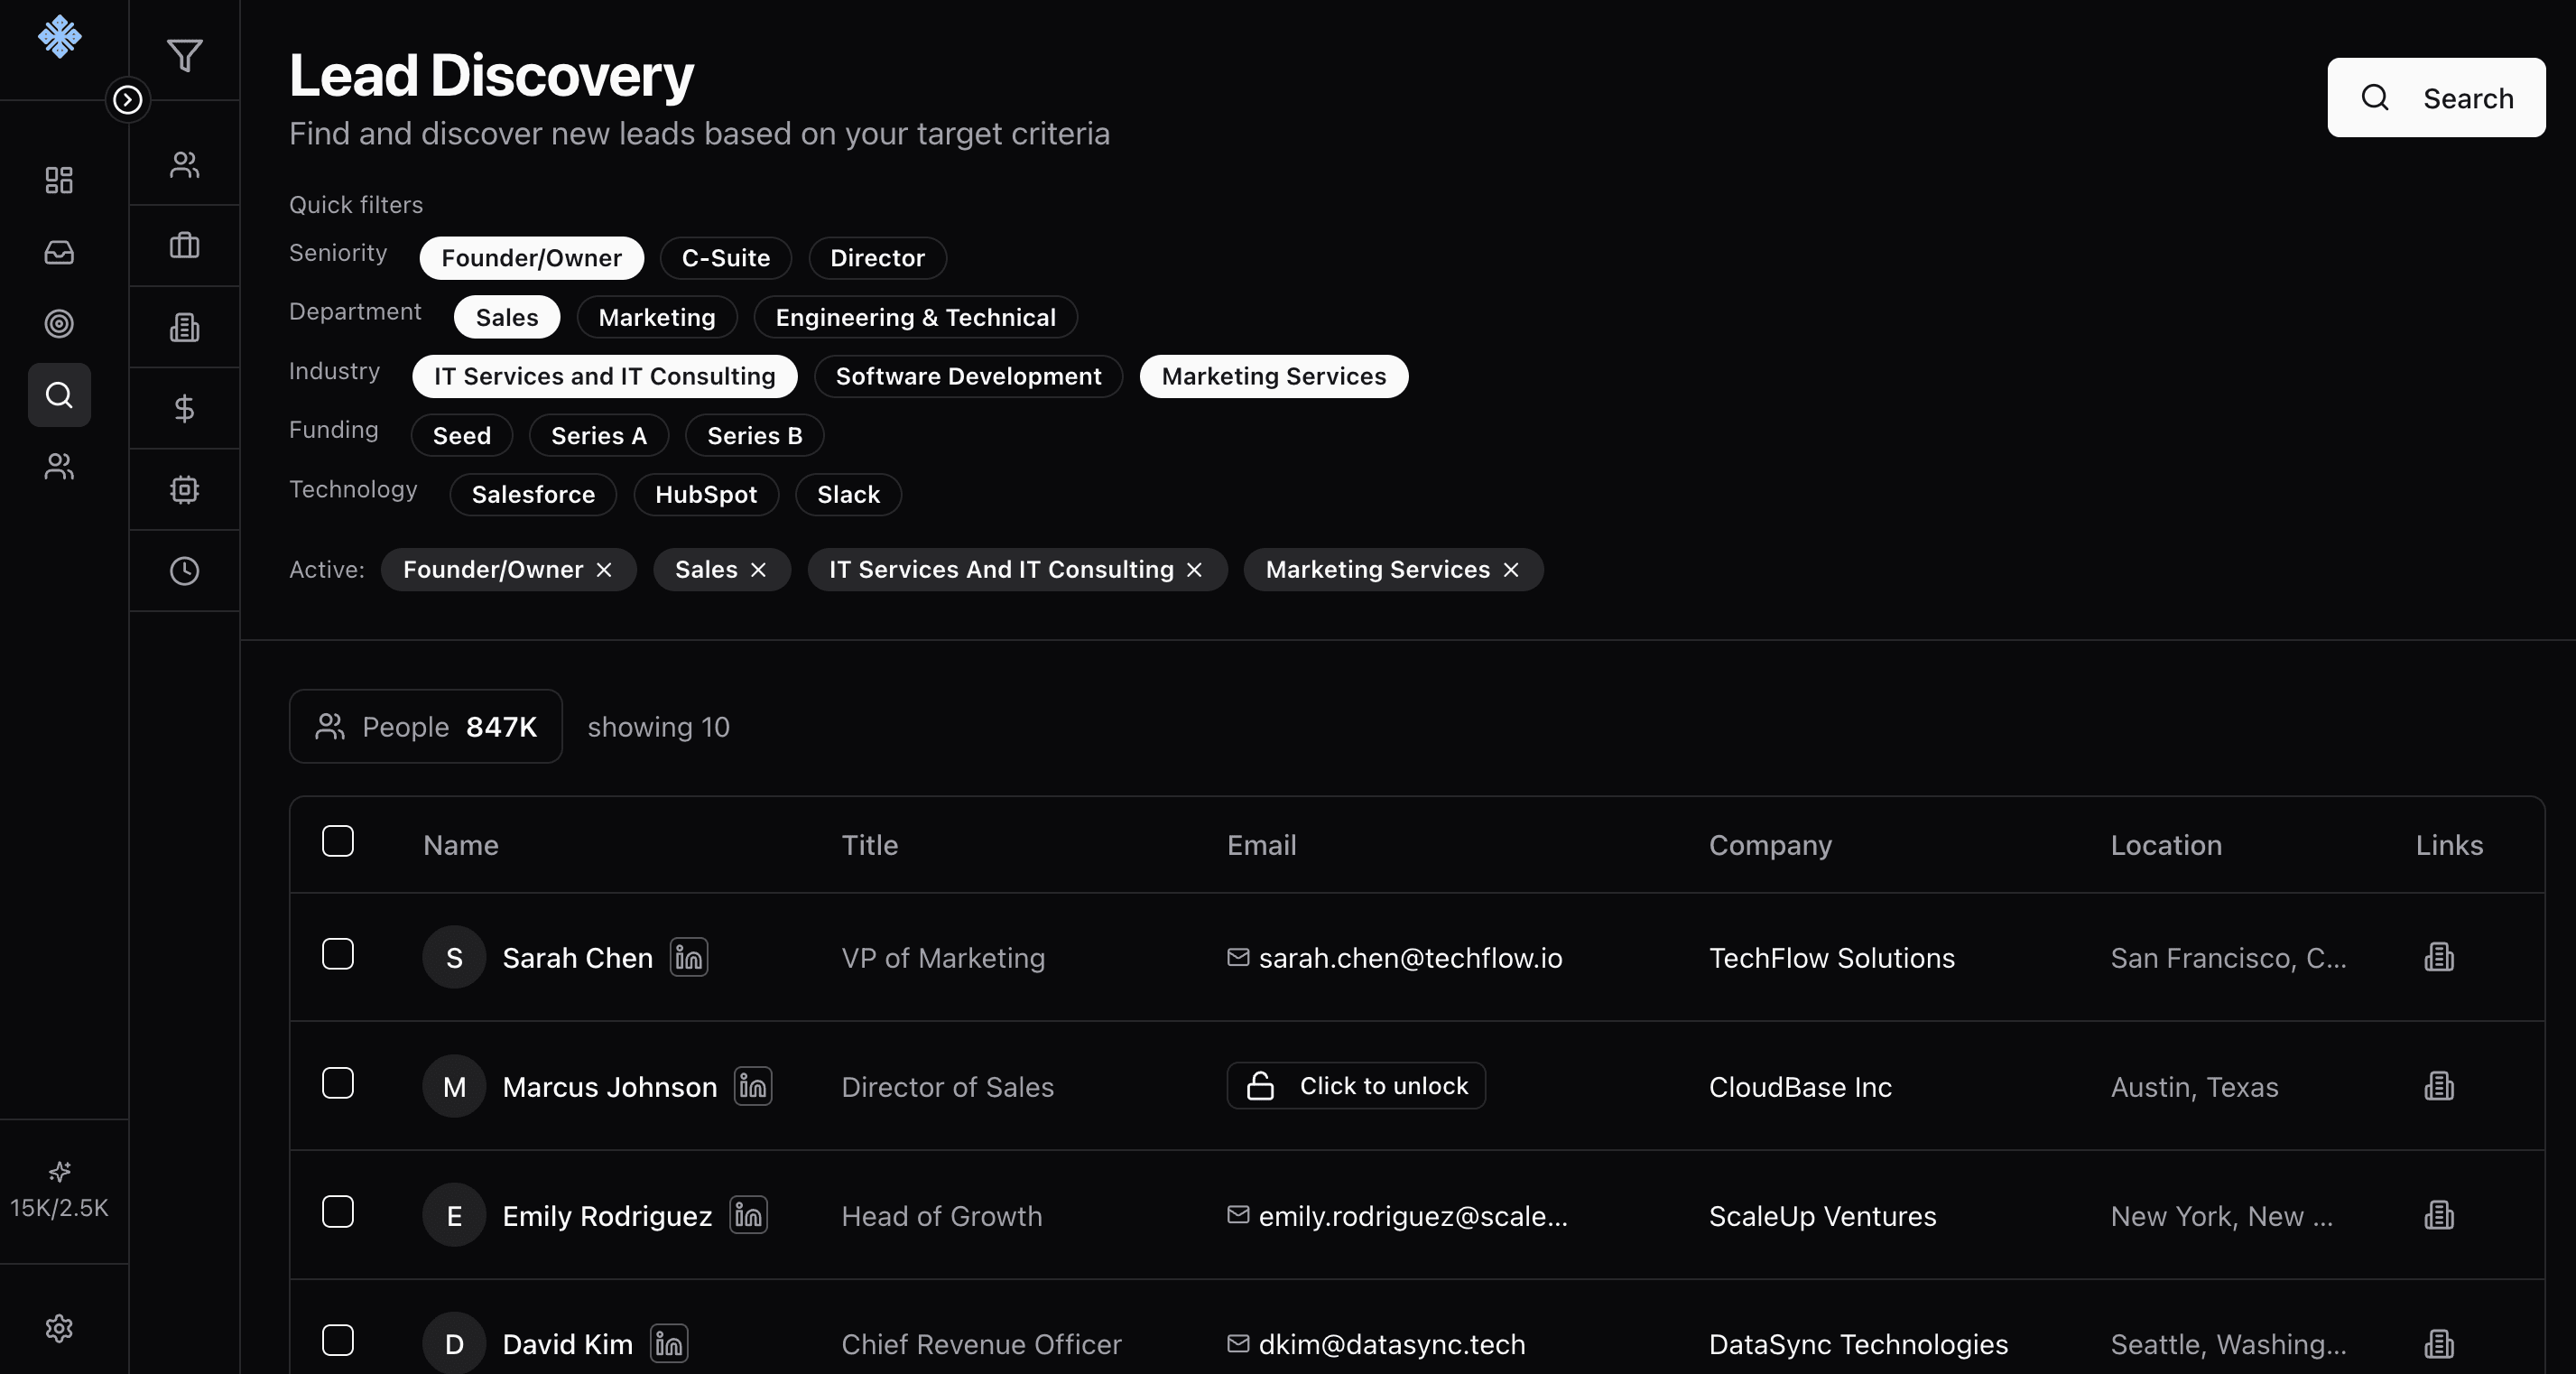Open Sarah Chen's LinkedIn icon

(x=689, y=957)
